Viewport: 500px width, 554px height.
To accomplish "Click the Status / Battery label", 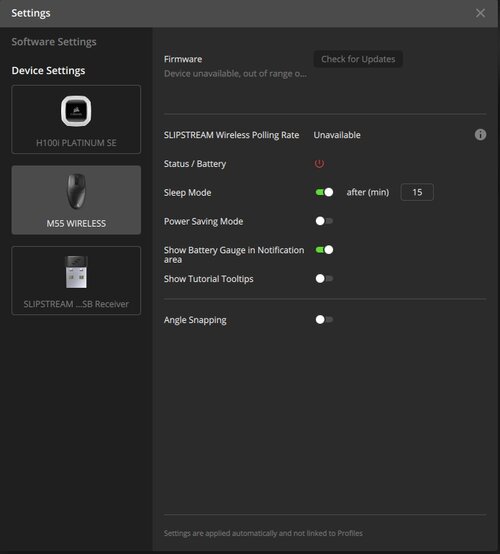I will pos(195,164).
